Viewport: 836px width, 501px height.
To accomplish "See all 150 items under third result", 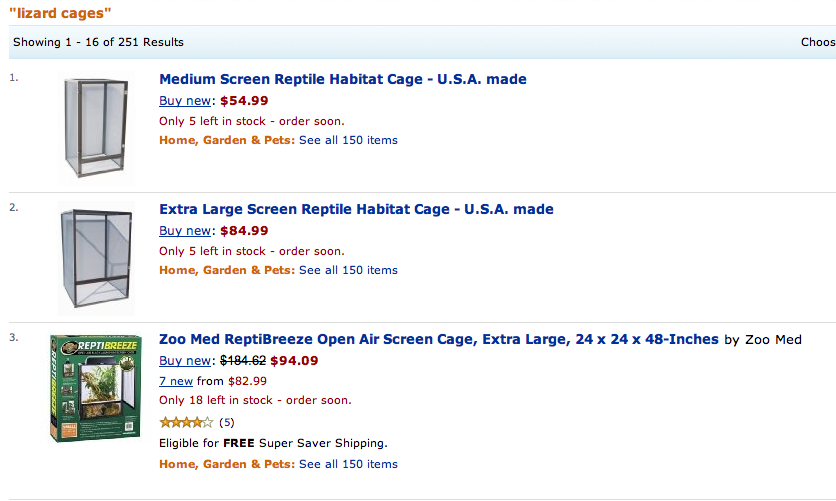I will pos(348,464).
